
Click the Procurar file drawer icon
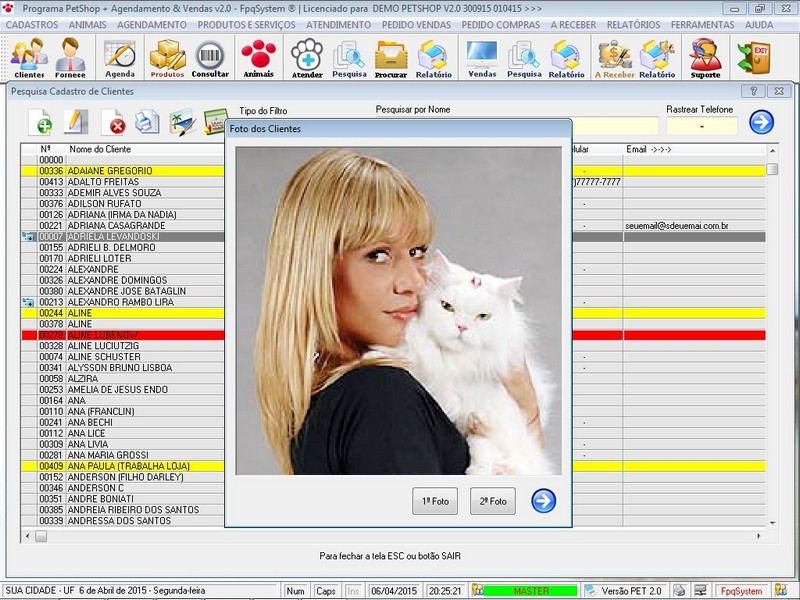click(x=391, y=58)
